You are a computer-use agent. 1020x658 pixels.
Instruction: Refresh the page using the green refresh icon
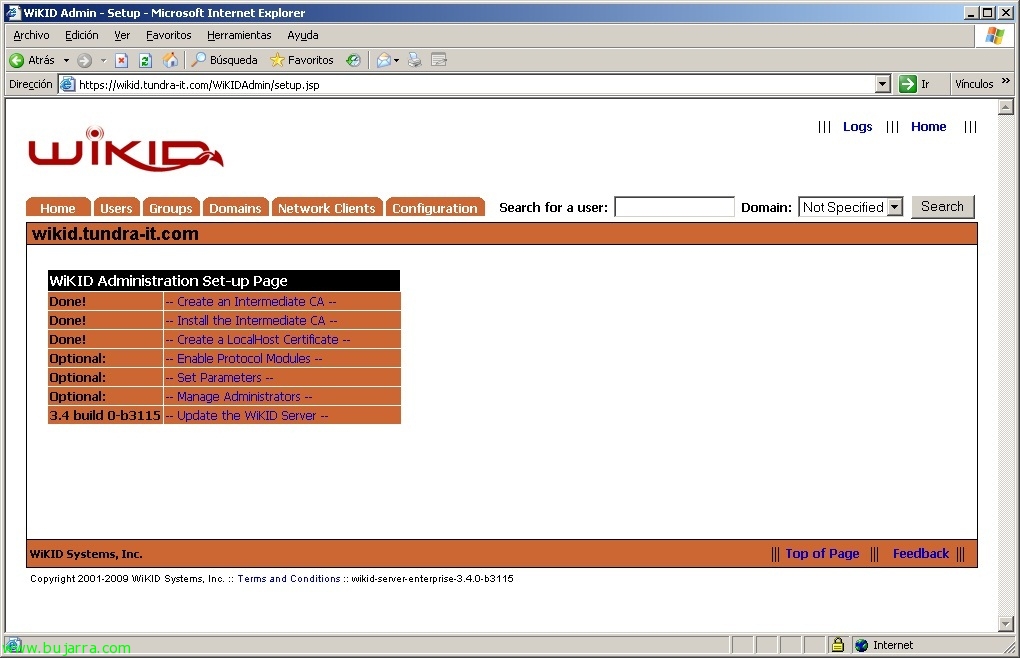coord(145,60)
